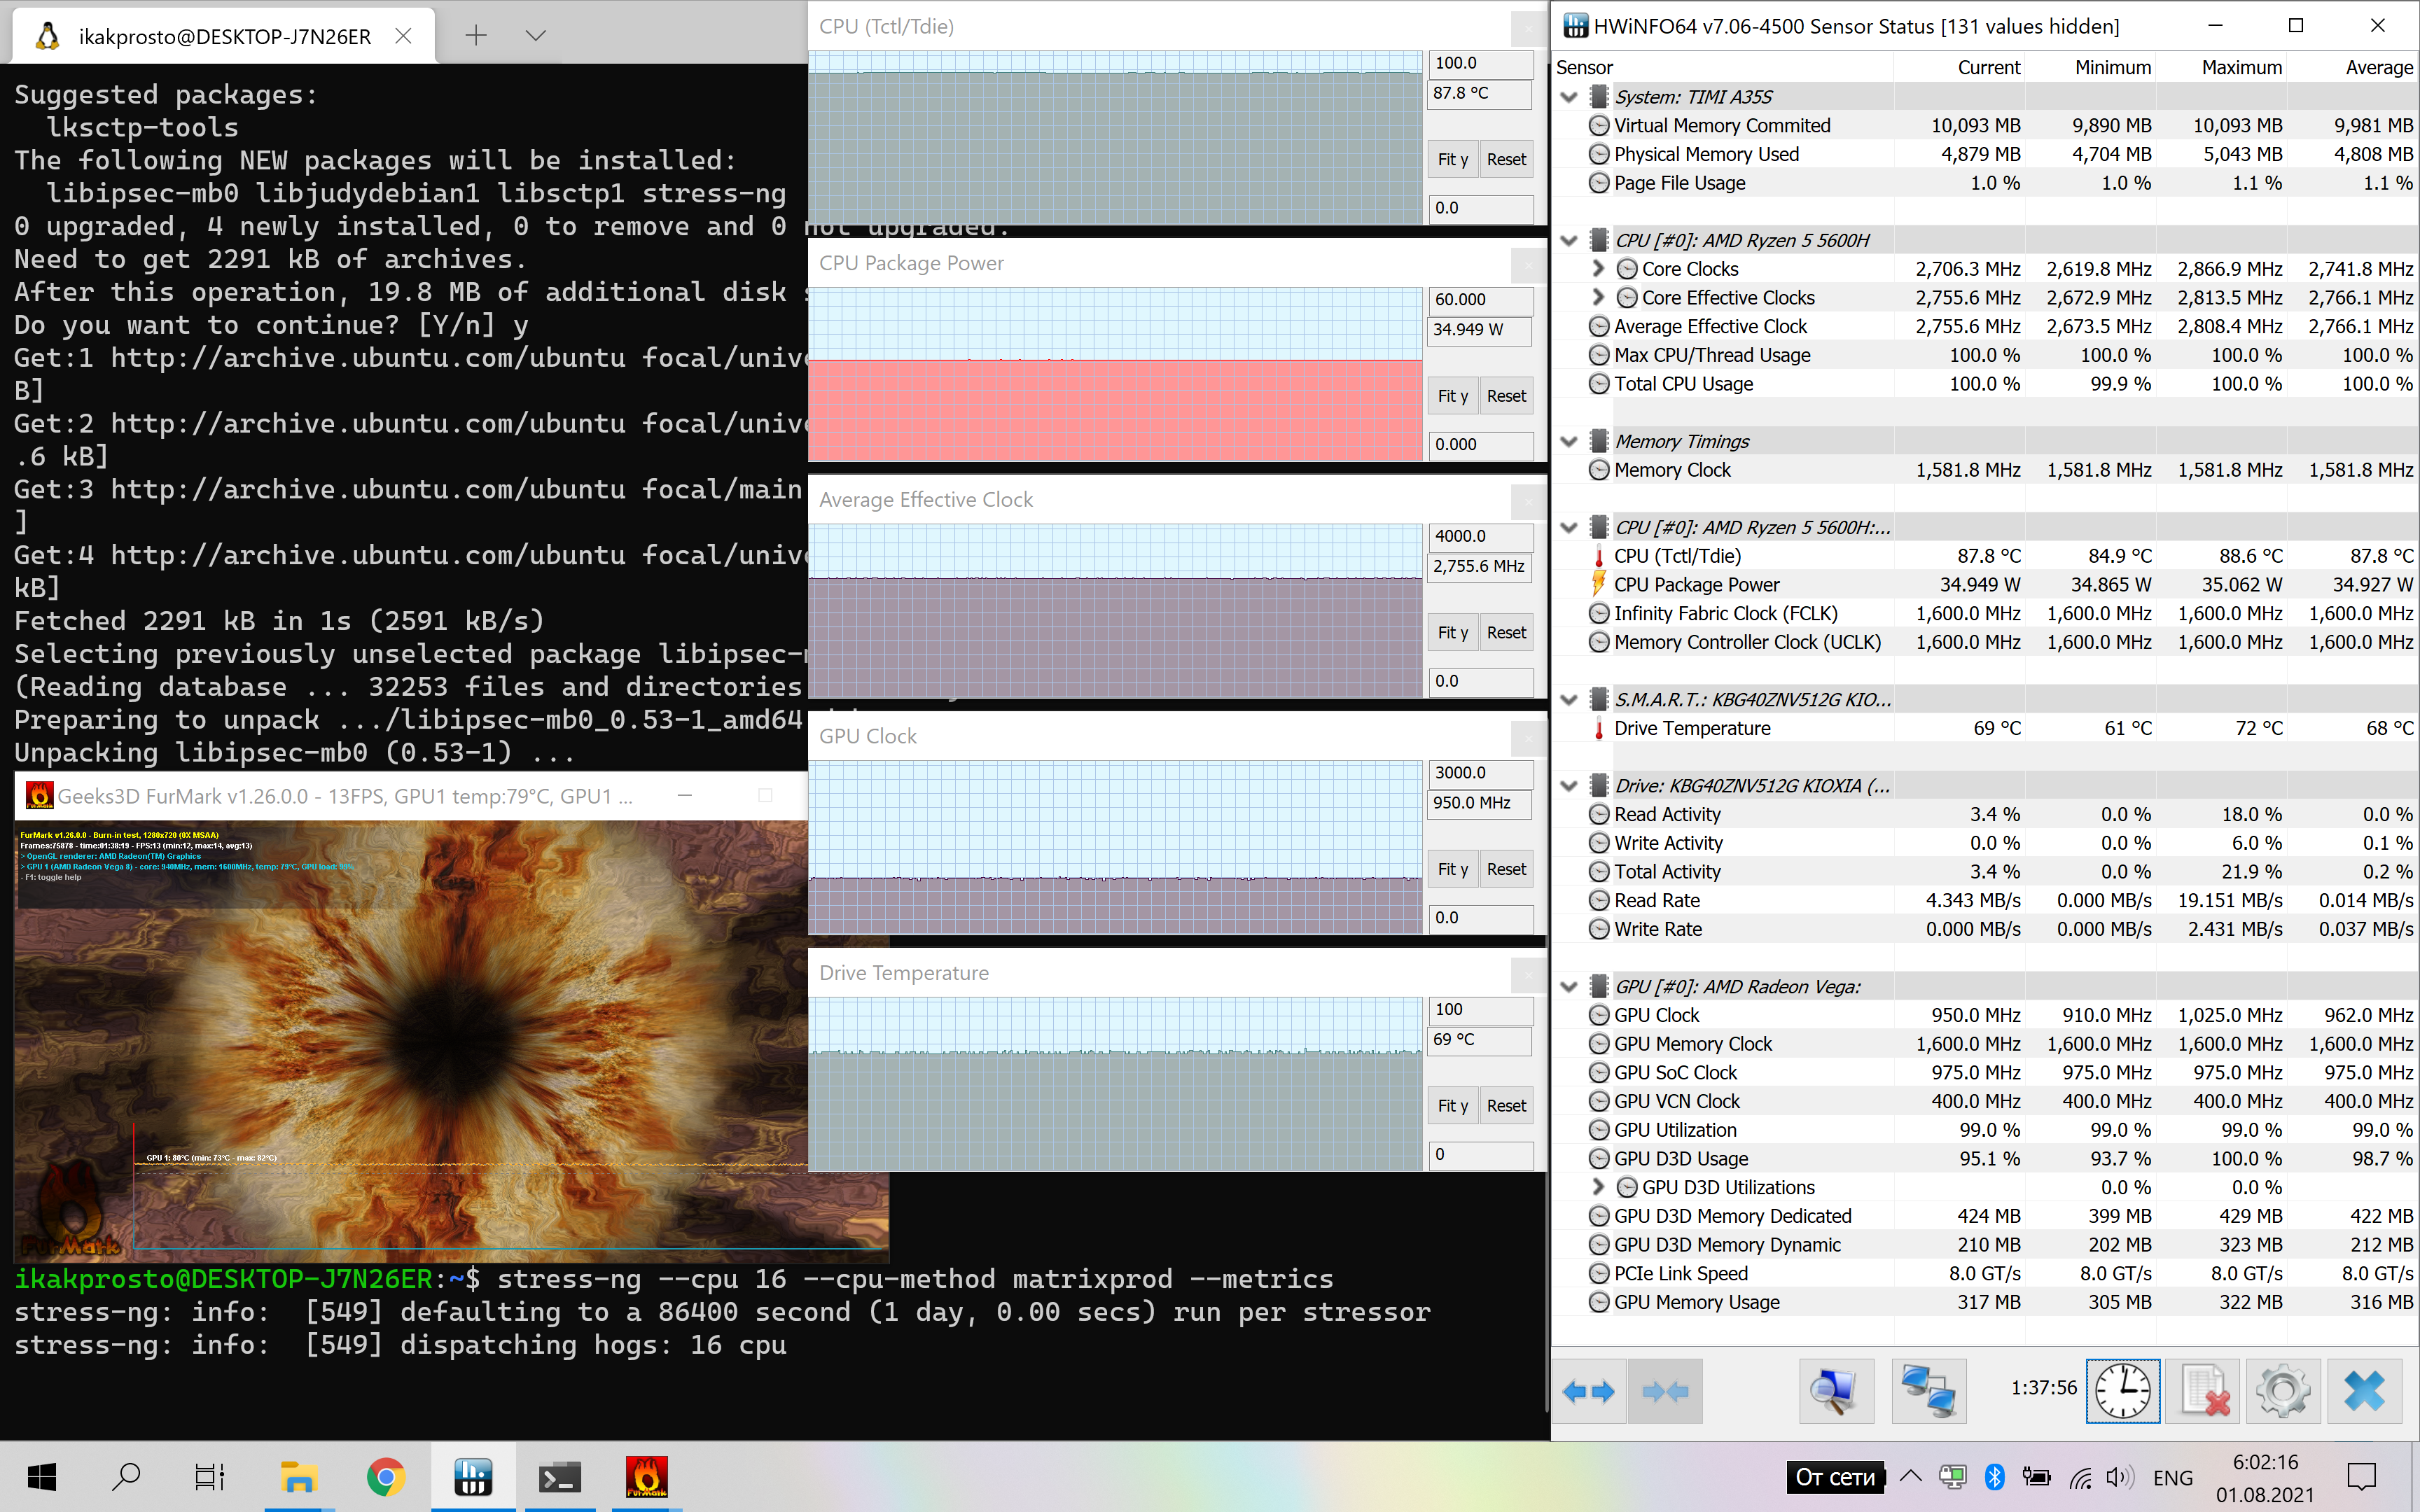2420x1512 pixels.
Task: Click CPU Package Power lightning icon
Action: click(1598, 584)
